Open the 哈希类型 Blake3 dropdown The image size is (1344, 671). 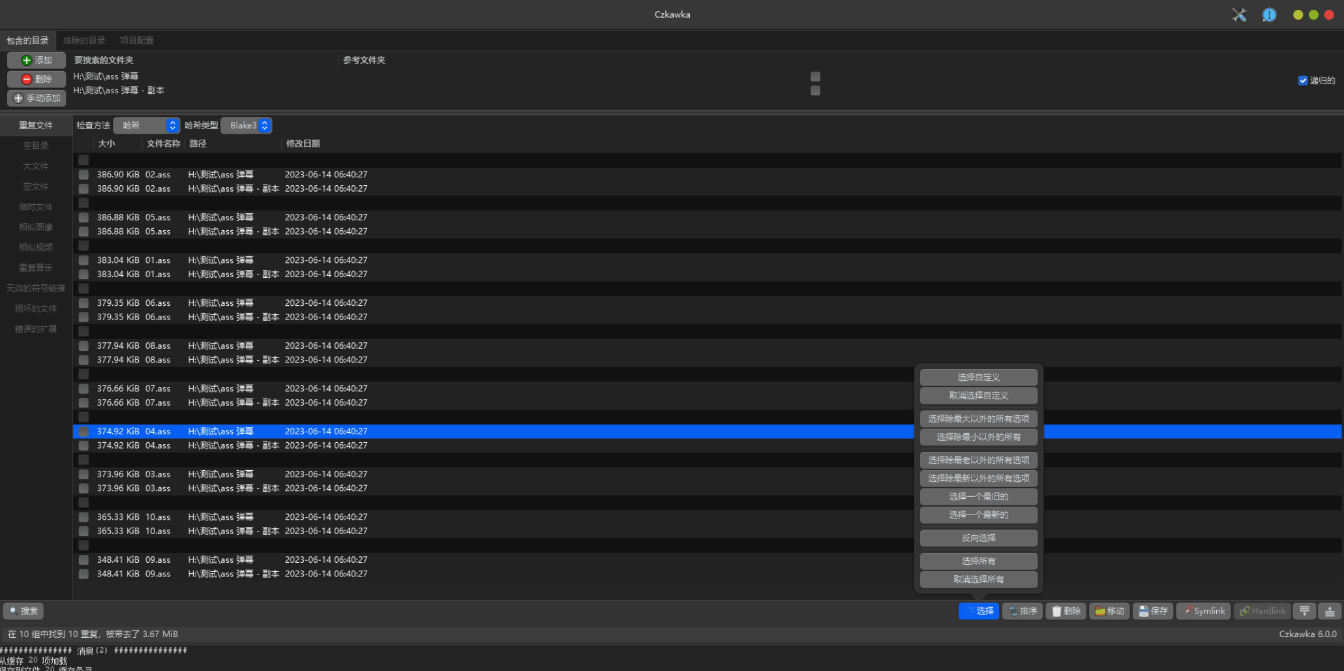246,125
